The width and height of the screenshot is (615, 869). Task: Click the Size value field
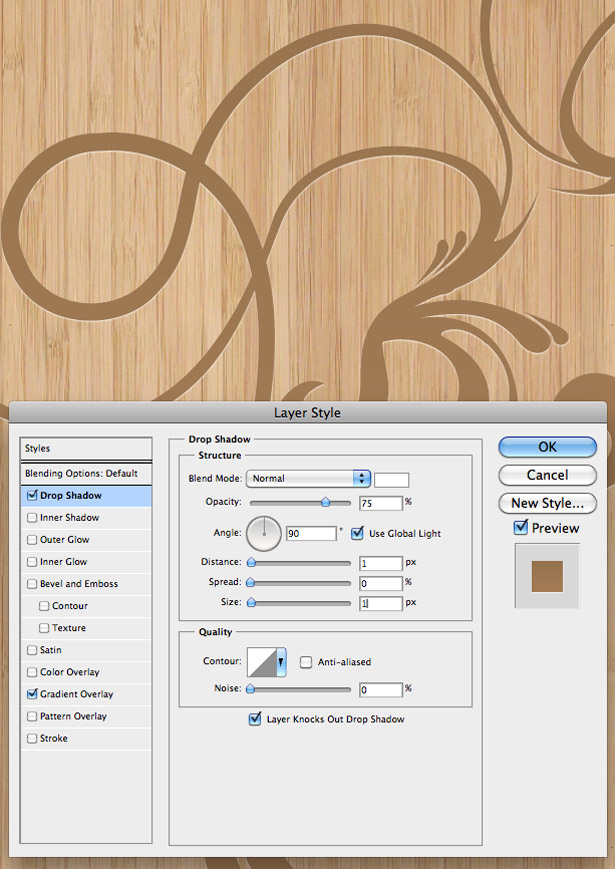(381, 604)
